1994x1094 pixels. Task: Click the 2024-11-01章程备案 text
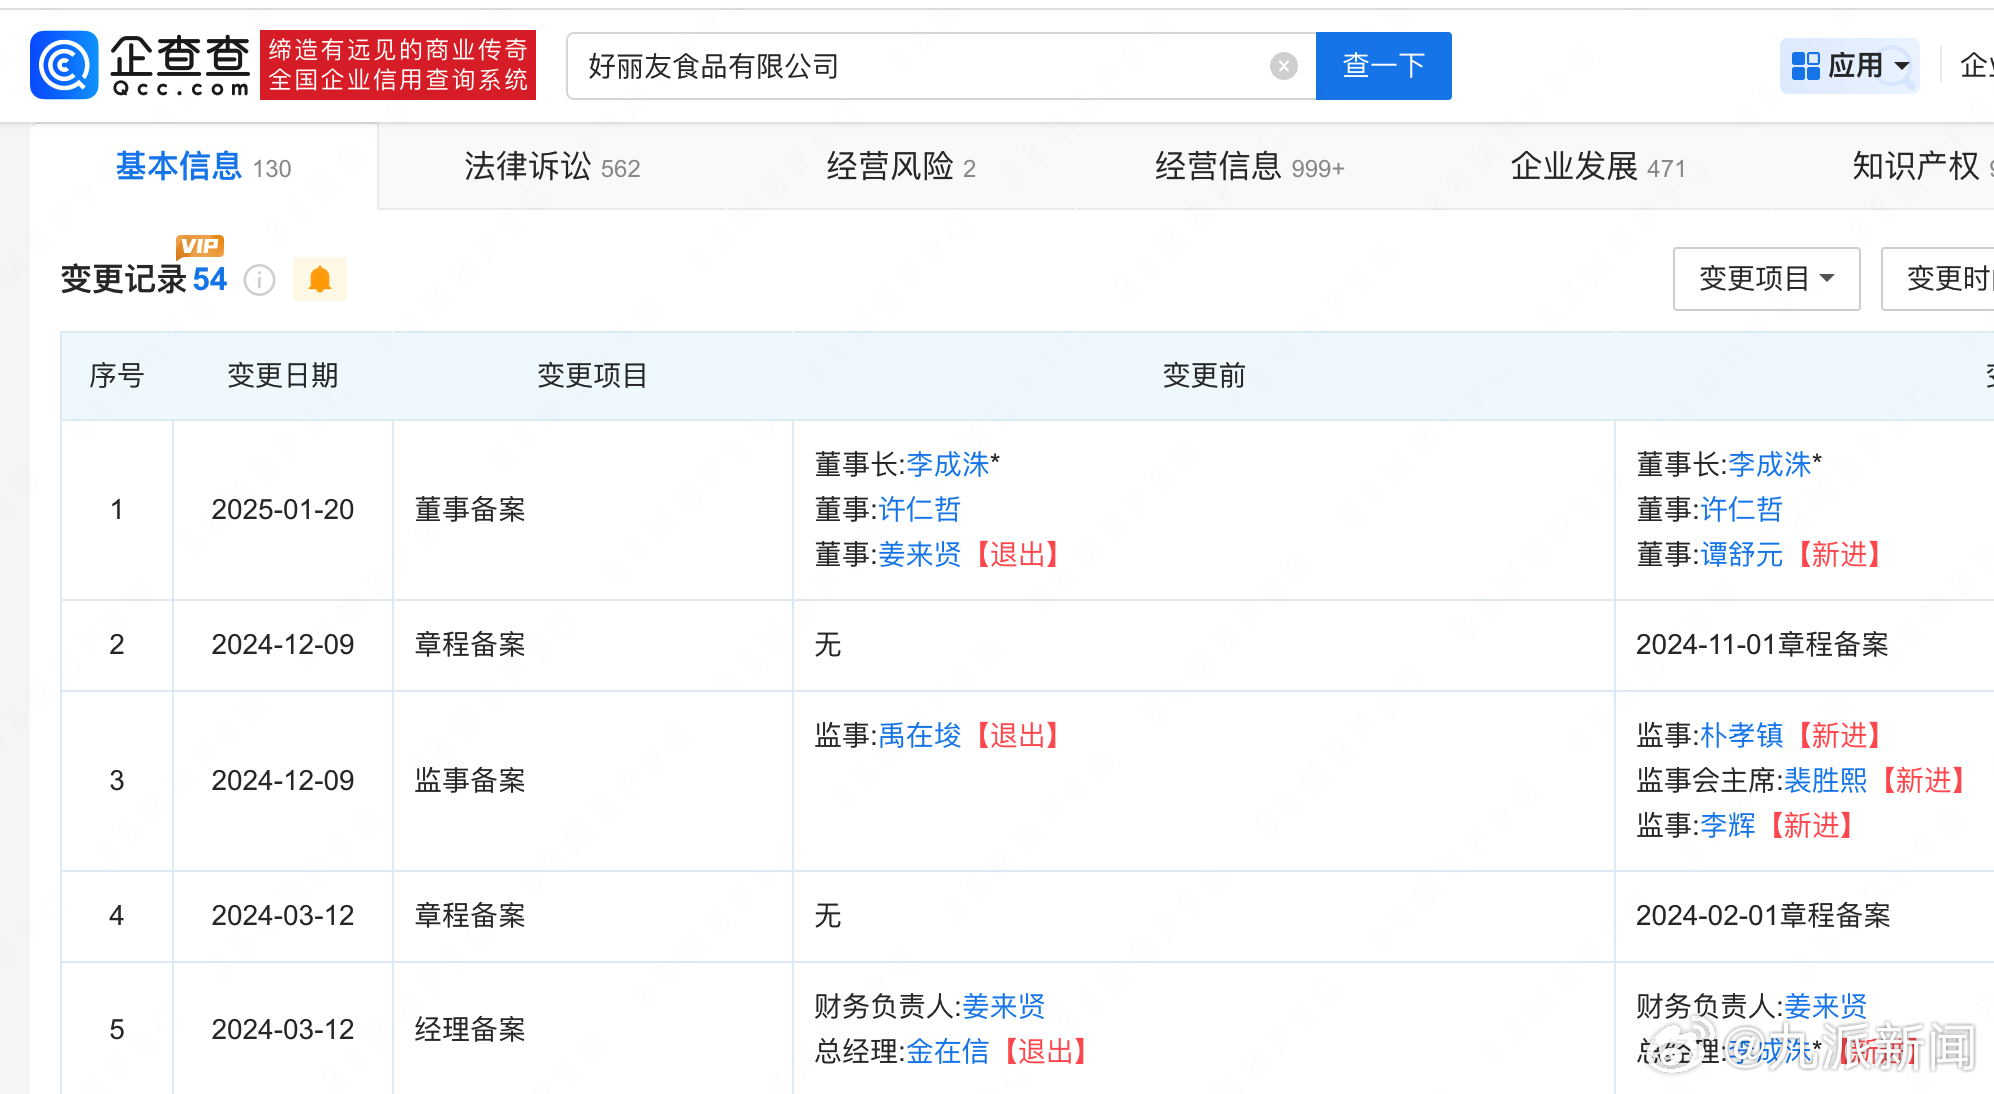[1762, 645]
